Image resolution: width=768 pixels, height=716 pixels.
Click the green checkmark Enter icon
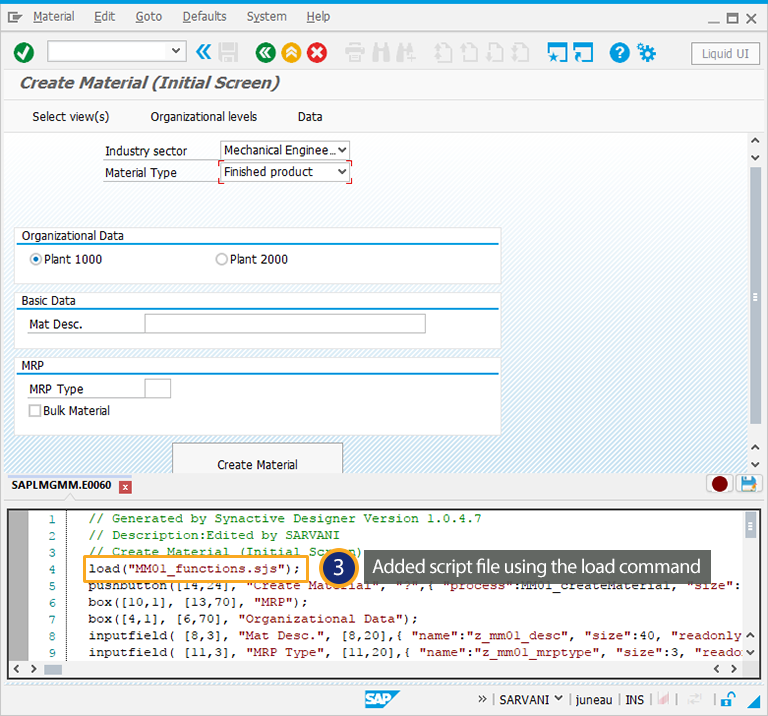pos(24,52)
